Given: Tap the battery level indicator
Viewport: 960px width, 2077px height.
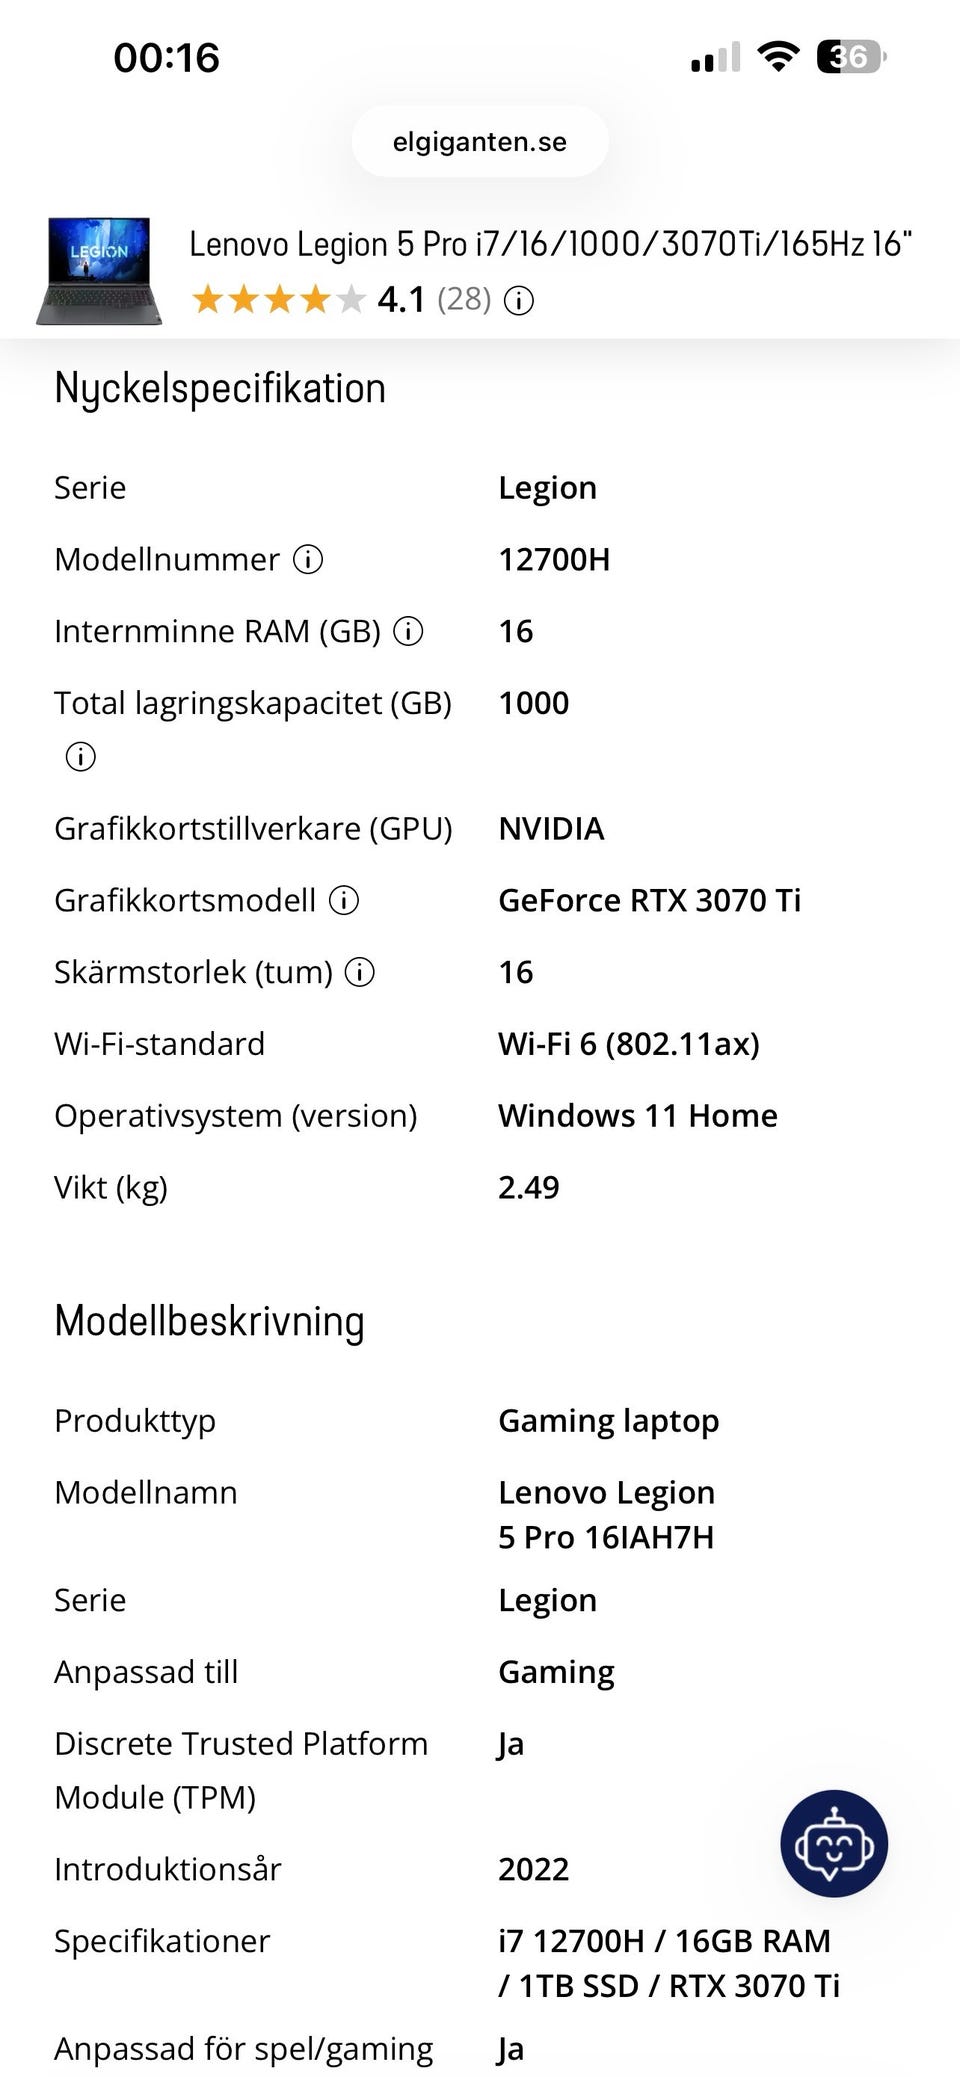Looking at the screenshot, I should pos(851,56).
